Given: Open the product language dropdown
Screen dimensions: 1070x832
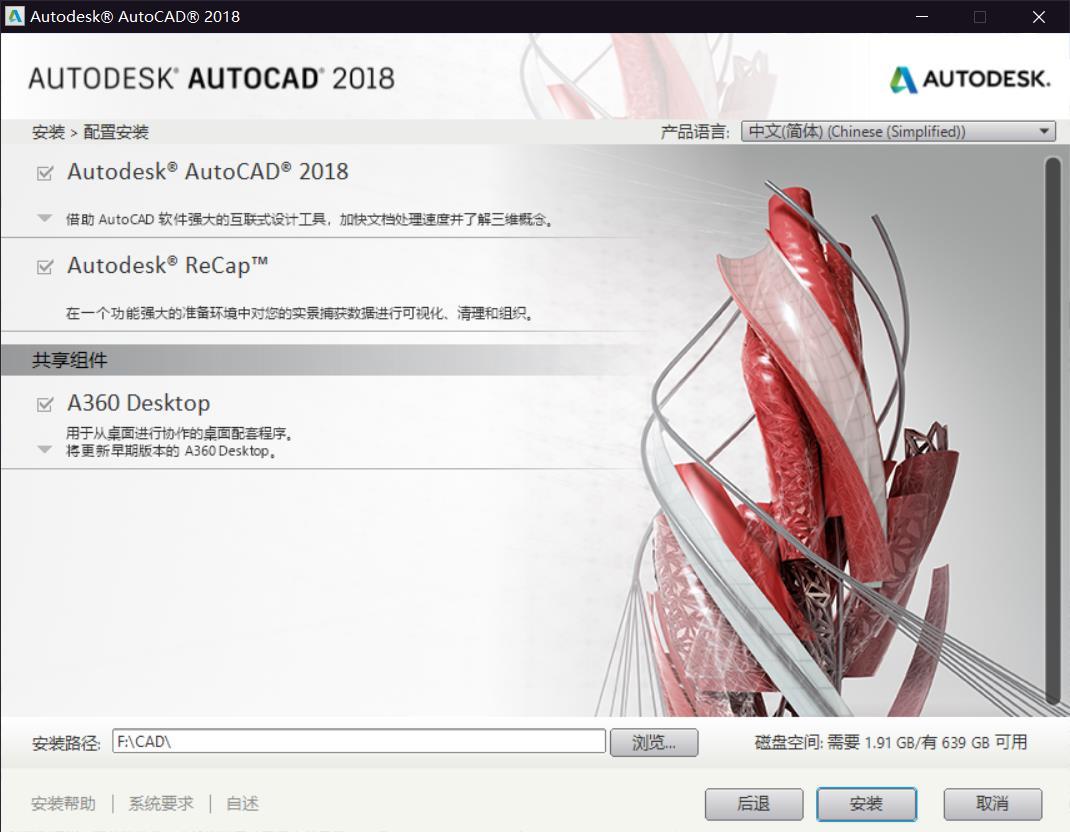Looking at the screenshot, I should [898, 131].
